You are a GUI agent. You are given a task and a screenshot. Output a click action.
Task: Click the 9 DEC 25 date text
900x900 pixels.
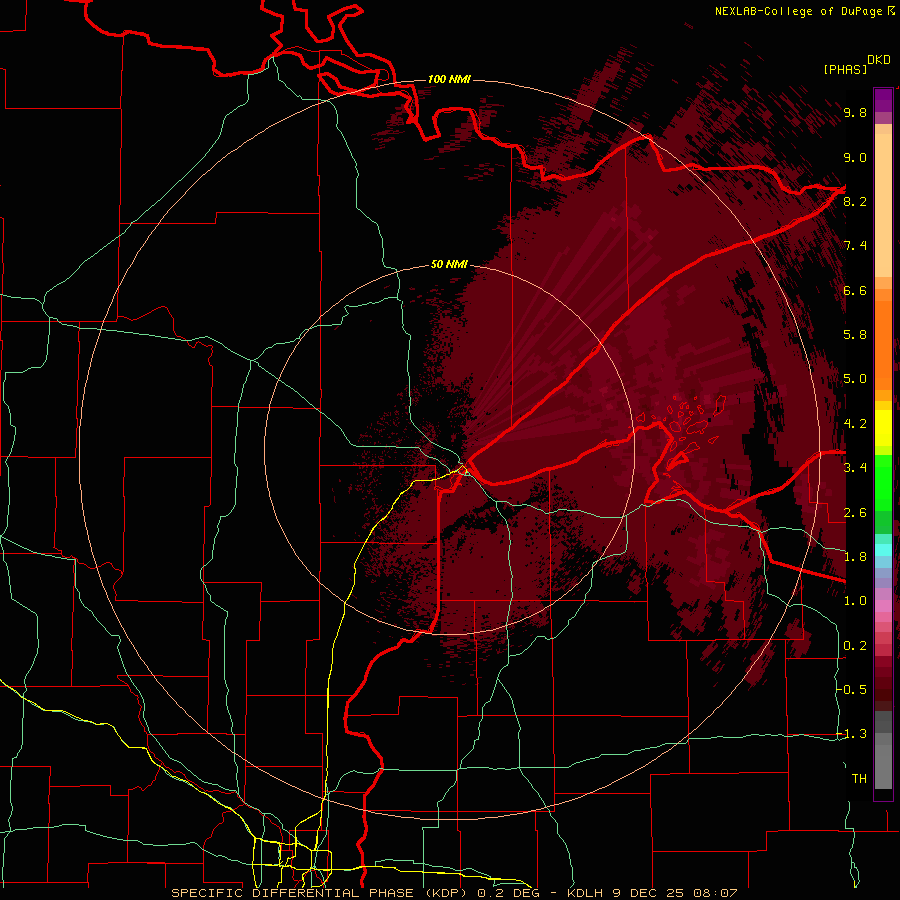649,893
